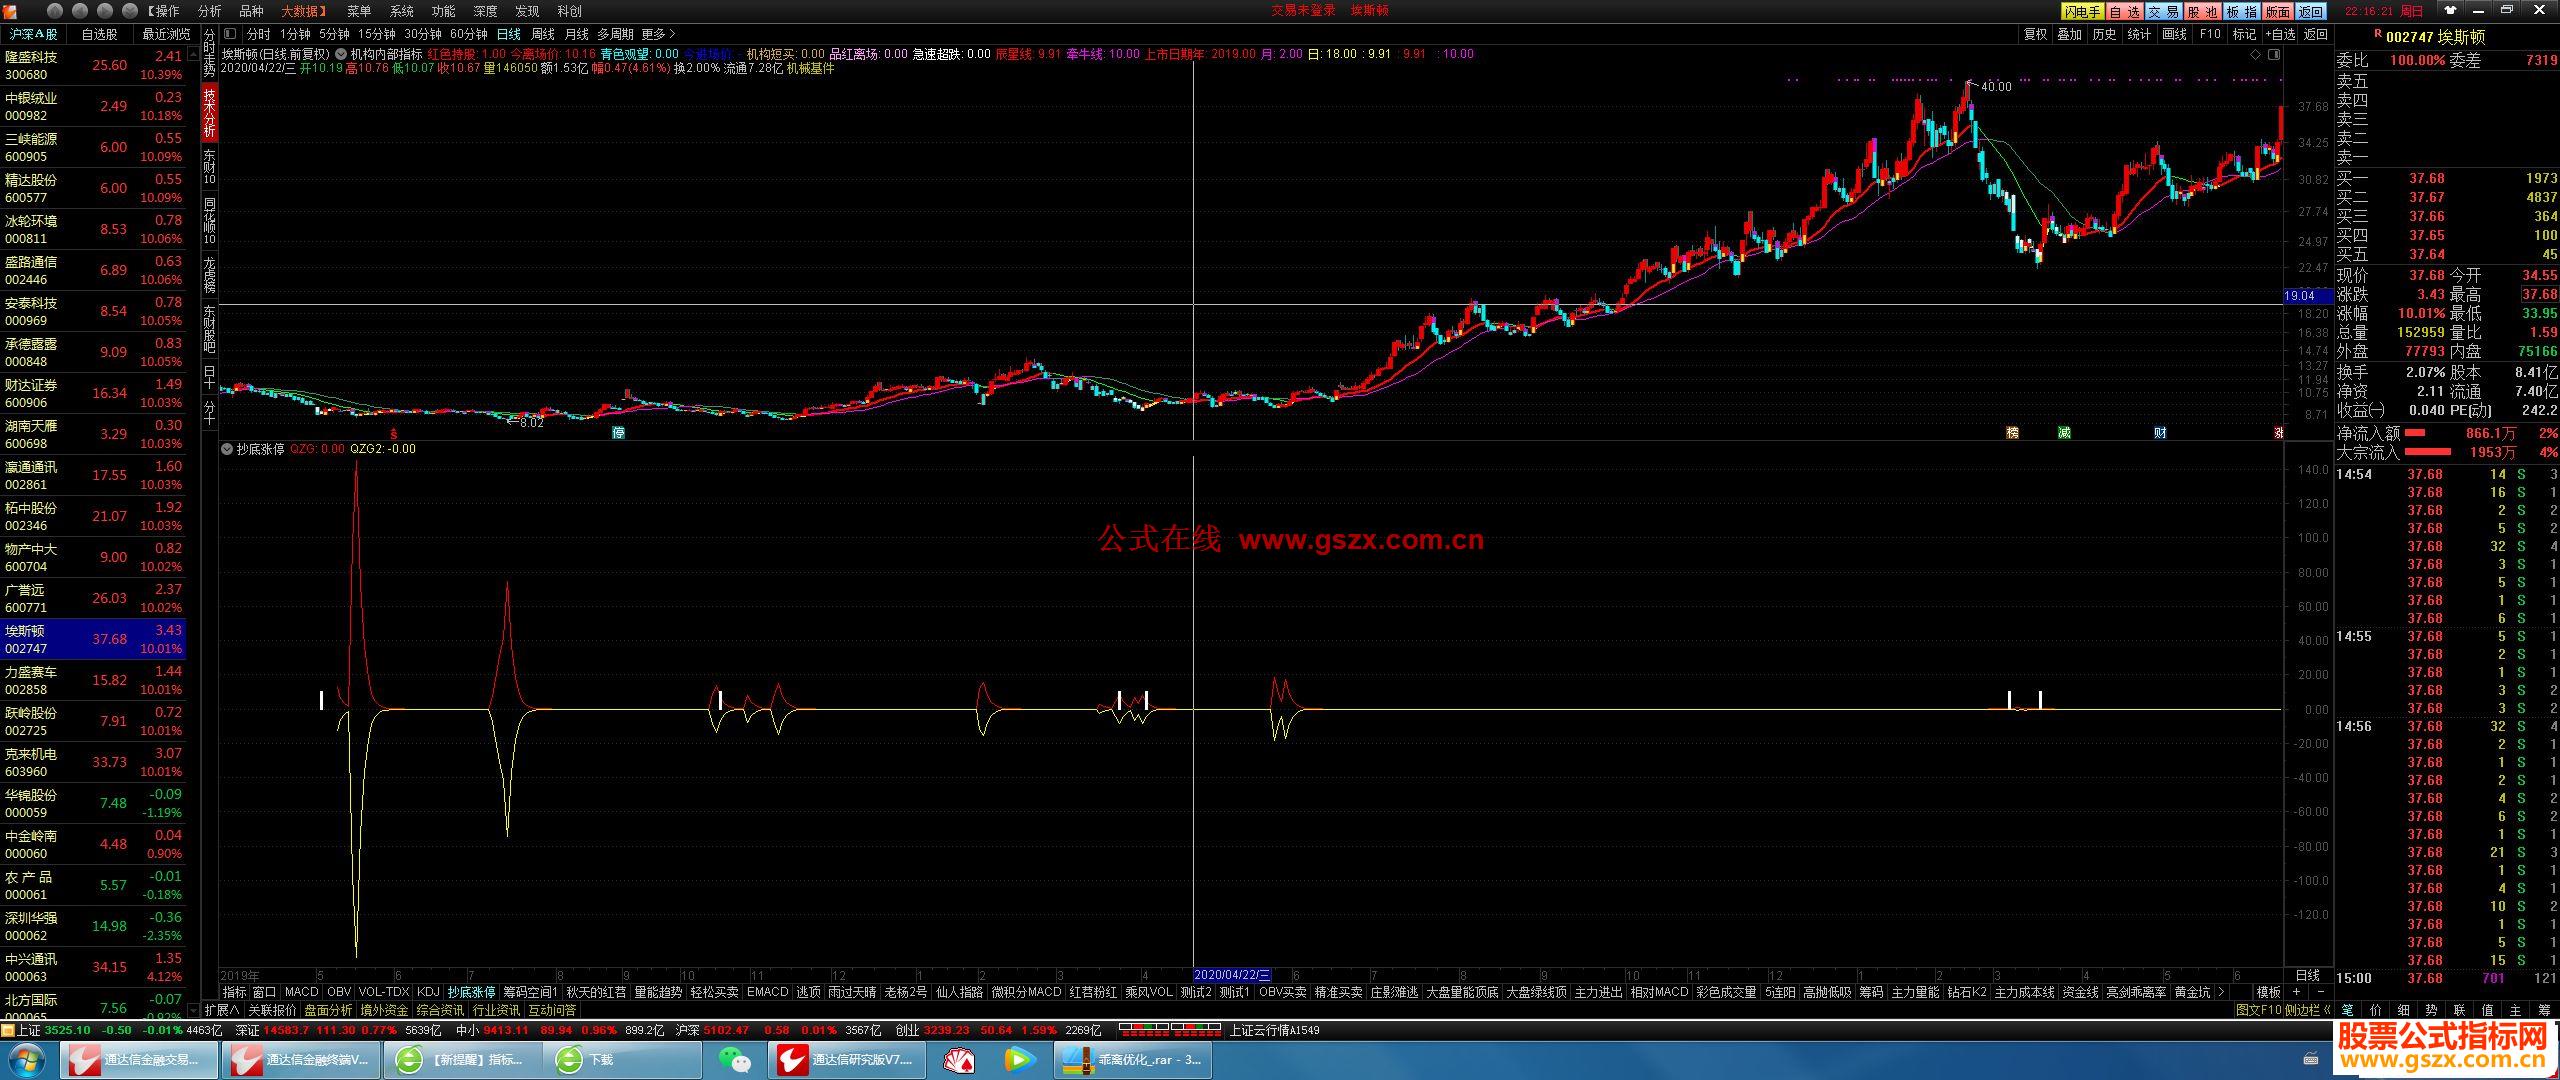Select the MACD indicator tab
Viewport: 2560px width, 1080px height.
point(301,992)
